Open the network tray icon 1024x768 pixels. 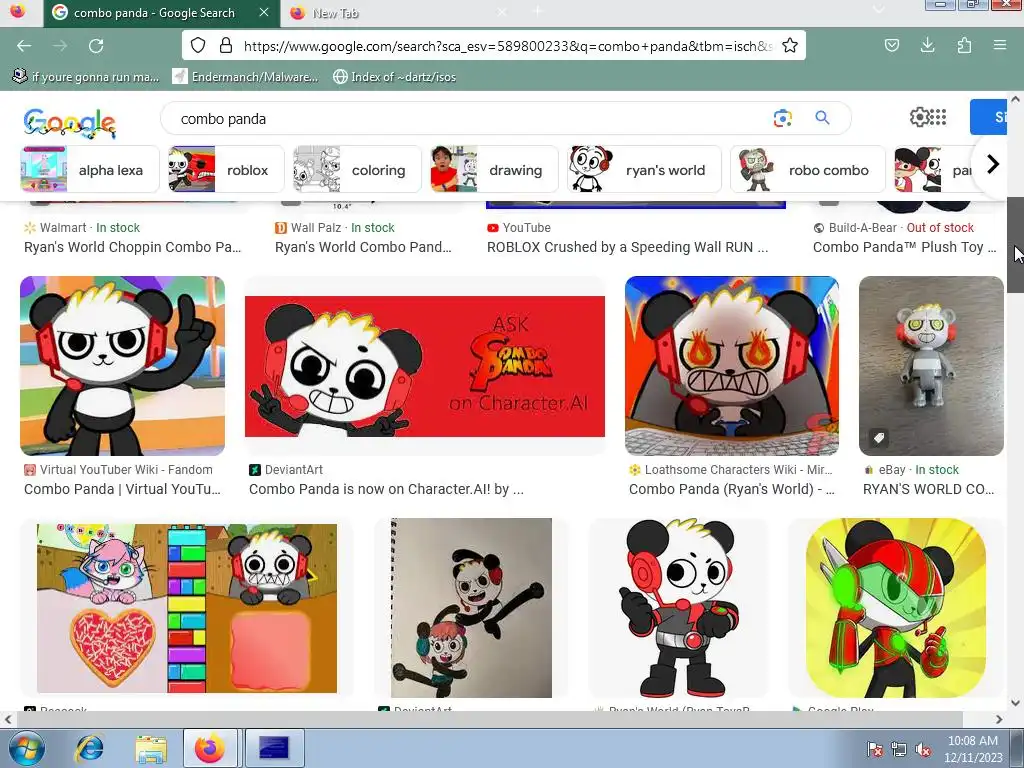click(x=899, y=750)
